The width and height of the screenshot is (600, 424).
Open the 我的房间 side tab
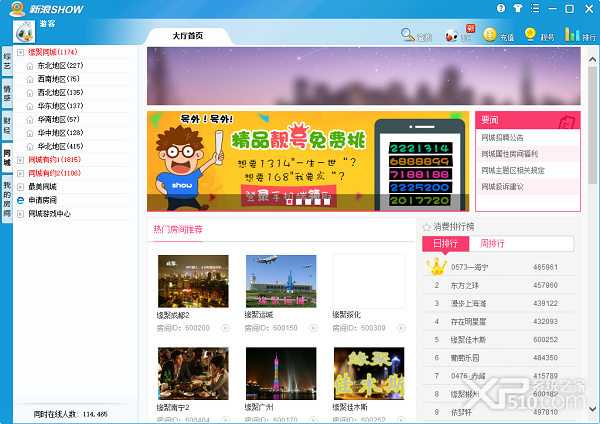pyautogui.click(x=7, y=199)
